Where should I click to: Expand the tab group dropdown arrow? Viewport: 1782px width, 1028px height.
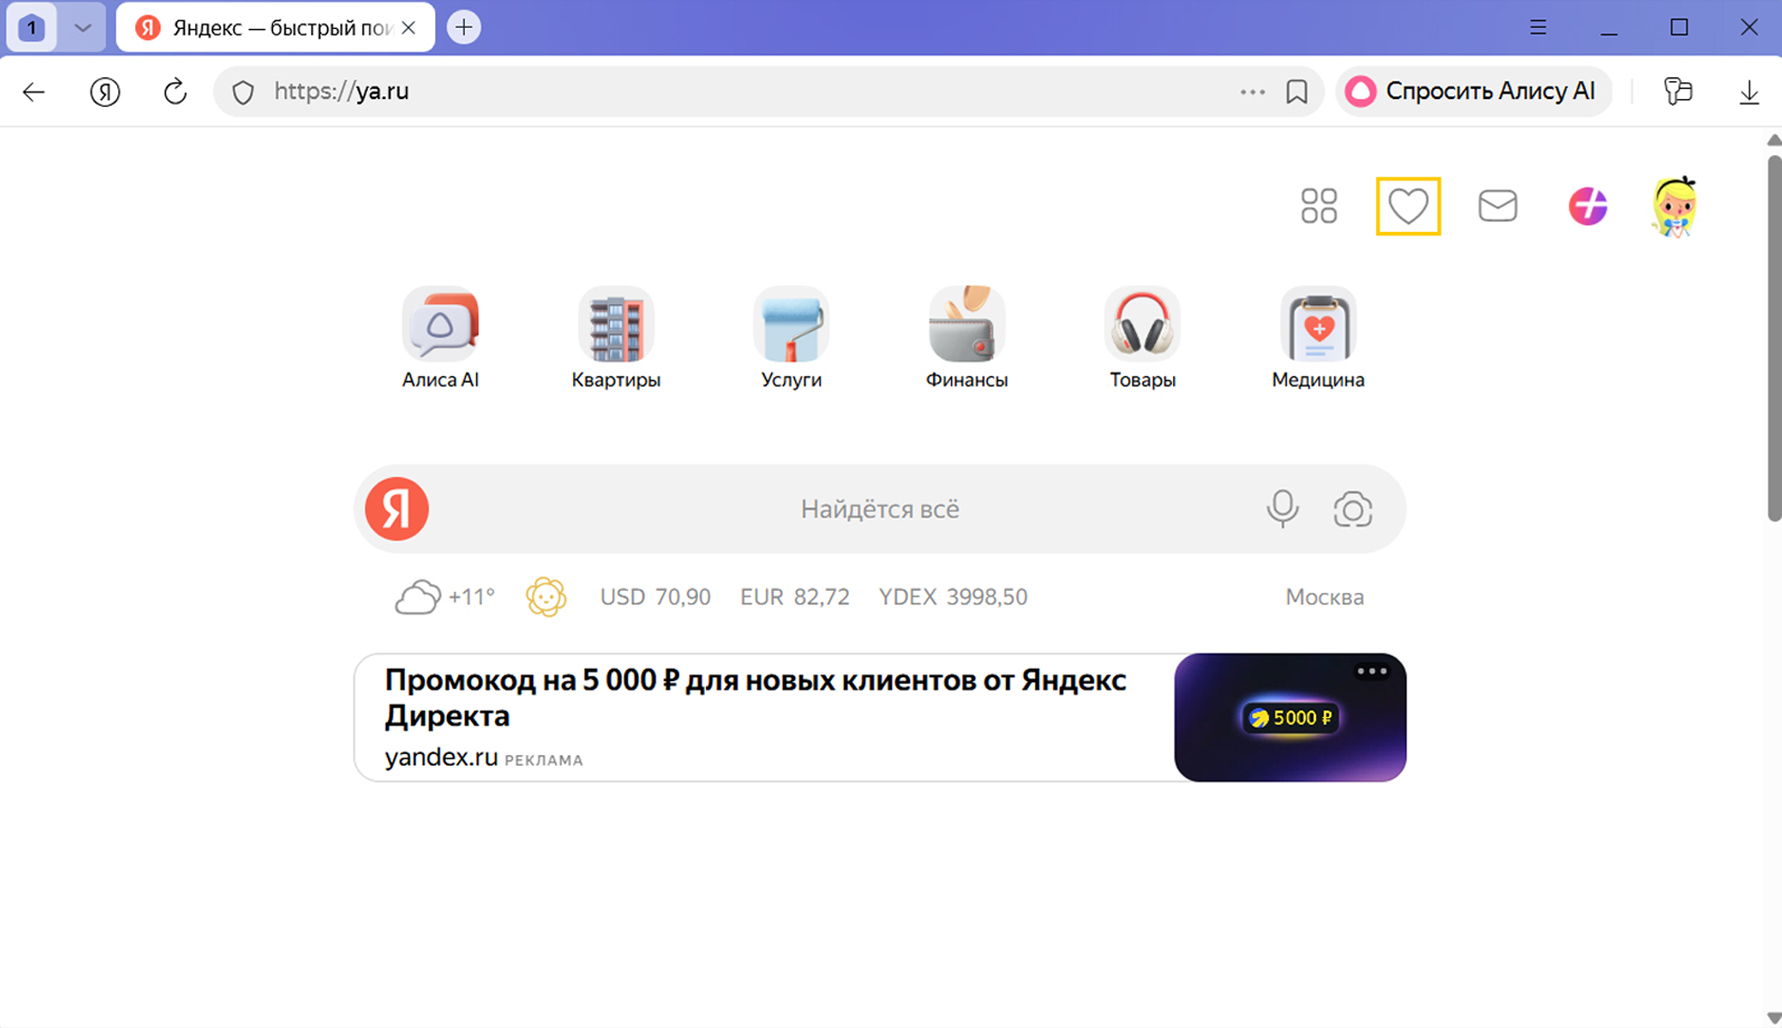pos(83,28)
